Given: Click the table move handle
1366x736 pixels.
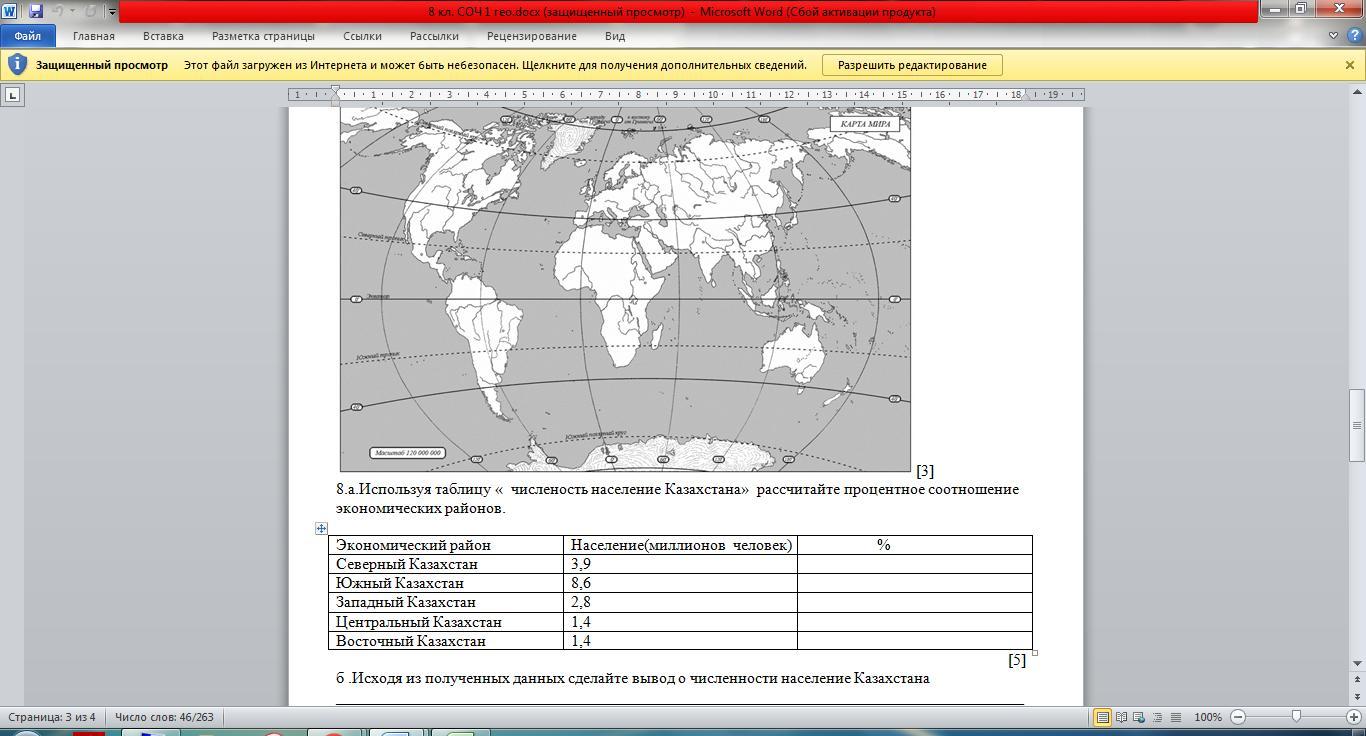Looking at the screenshot, I should pos(321,528).
